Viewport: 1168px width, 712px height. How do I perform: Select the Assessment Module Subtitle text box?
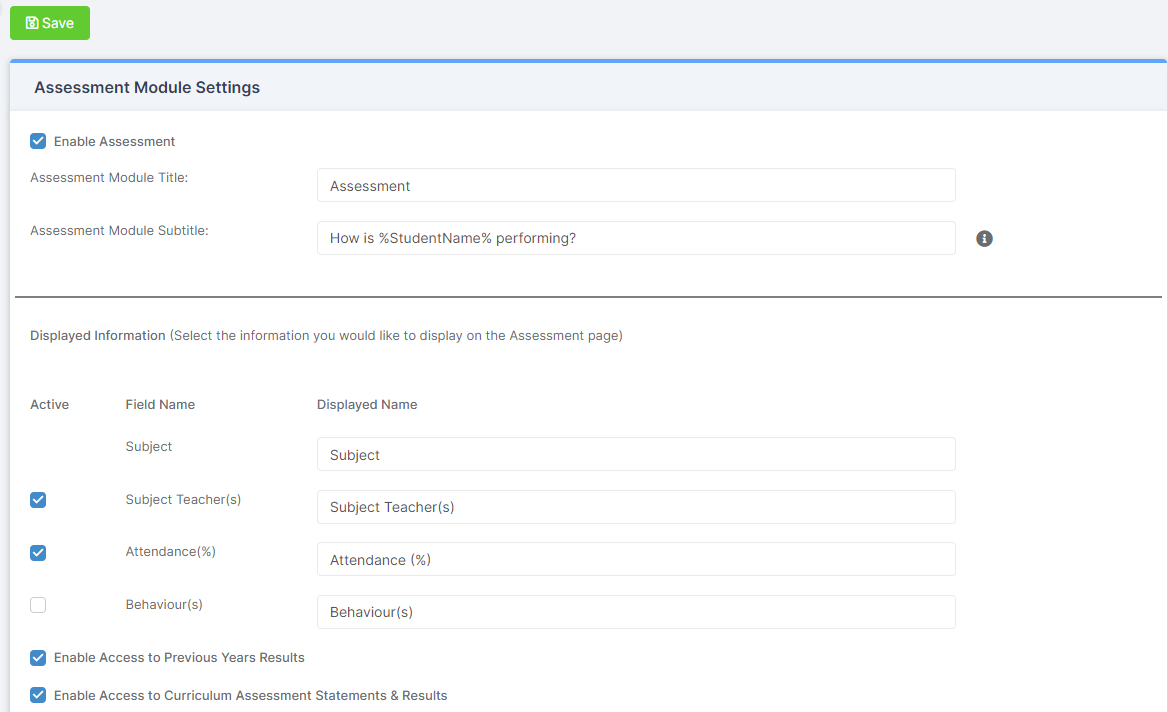point(636,238)
